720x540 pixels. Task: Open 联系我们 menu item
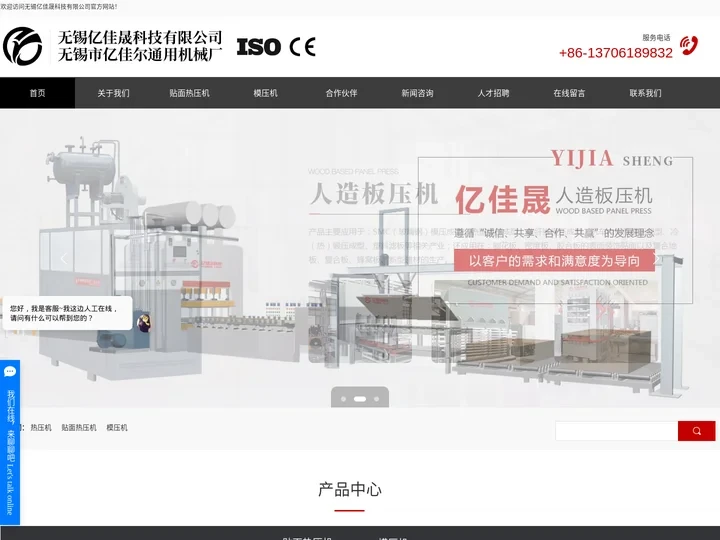645,93
